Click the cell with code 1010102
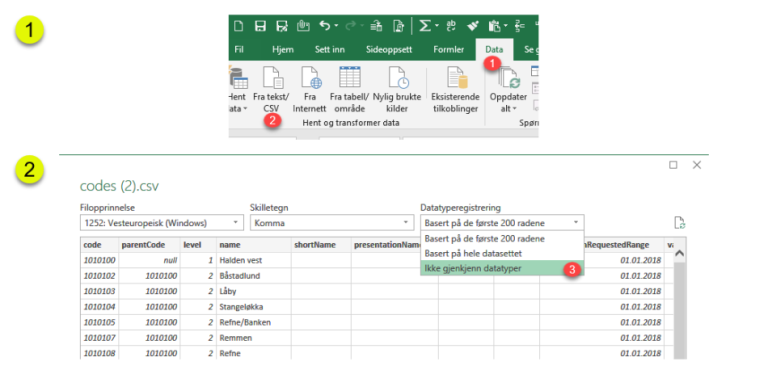 (x=99, y=276)
